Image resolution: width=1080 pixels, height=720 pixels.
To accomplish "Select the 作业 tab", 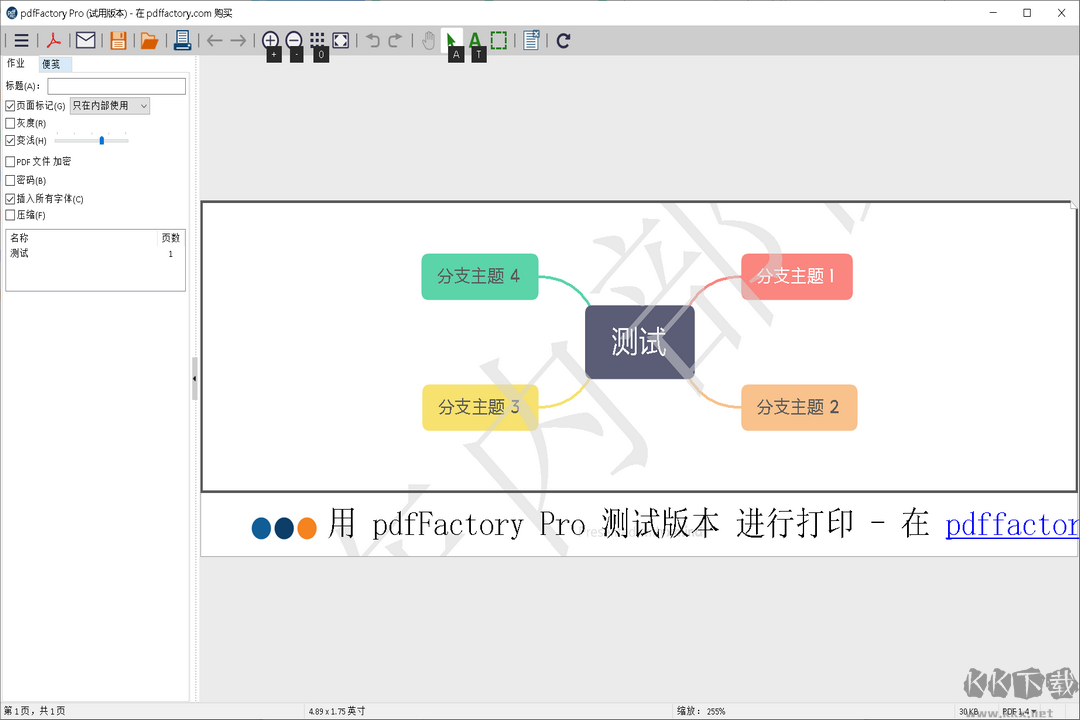I will click(x=16, y=63).
